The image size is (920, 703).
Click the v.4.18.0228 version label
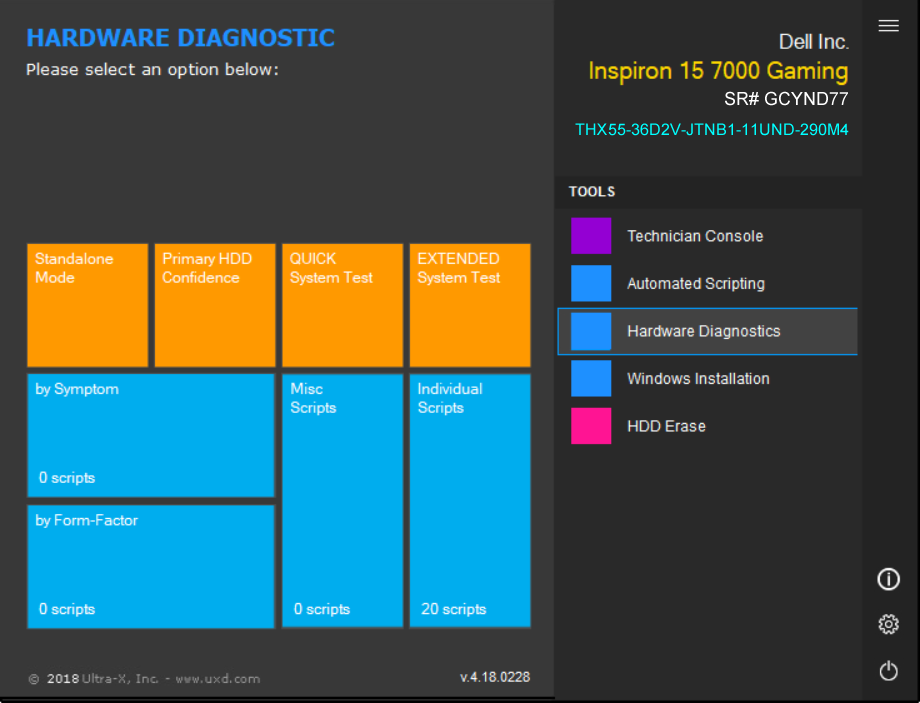point(495,677)
